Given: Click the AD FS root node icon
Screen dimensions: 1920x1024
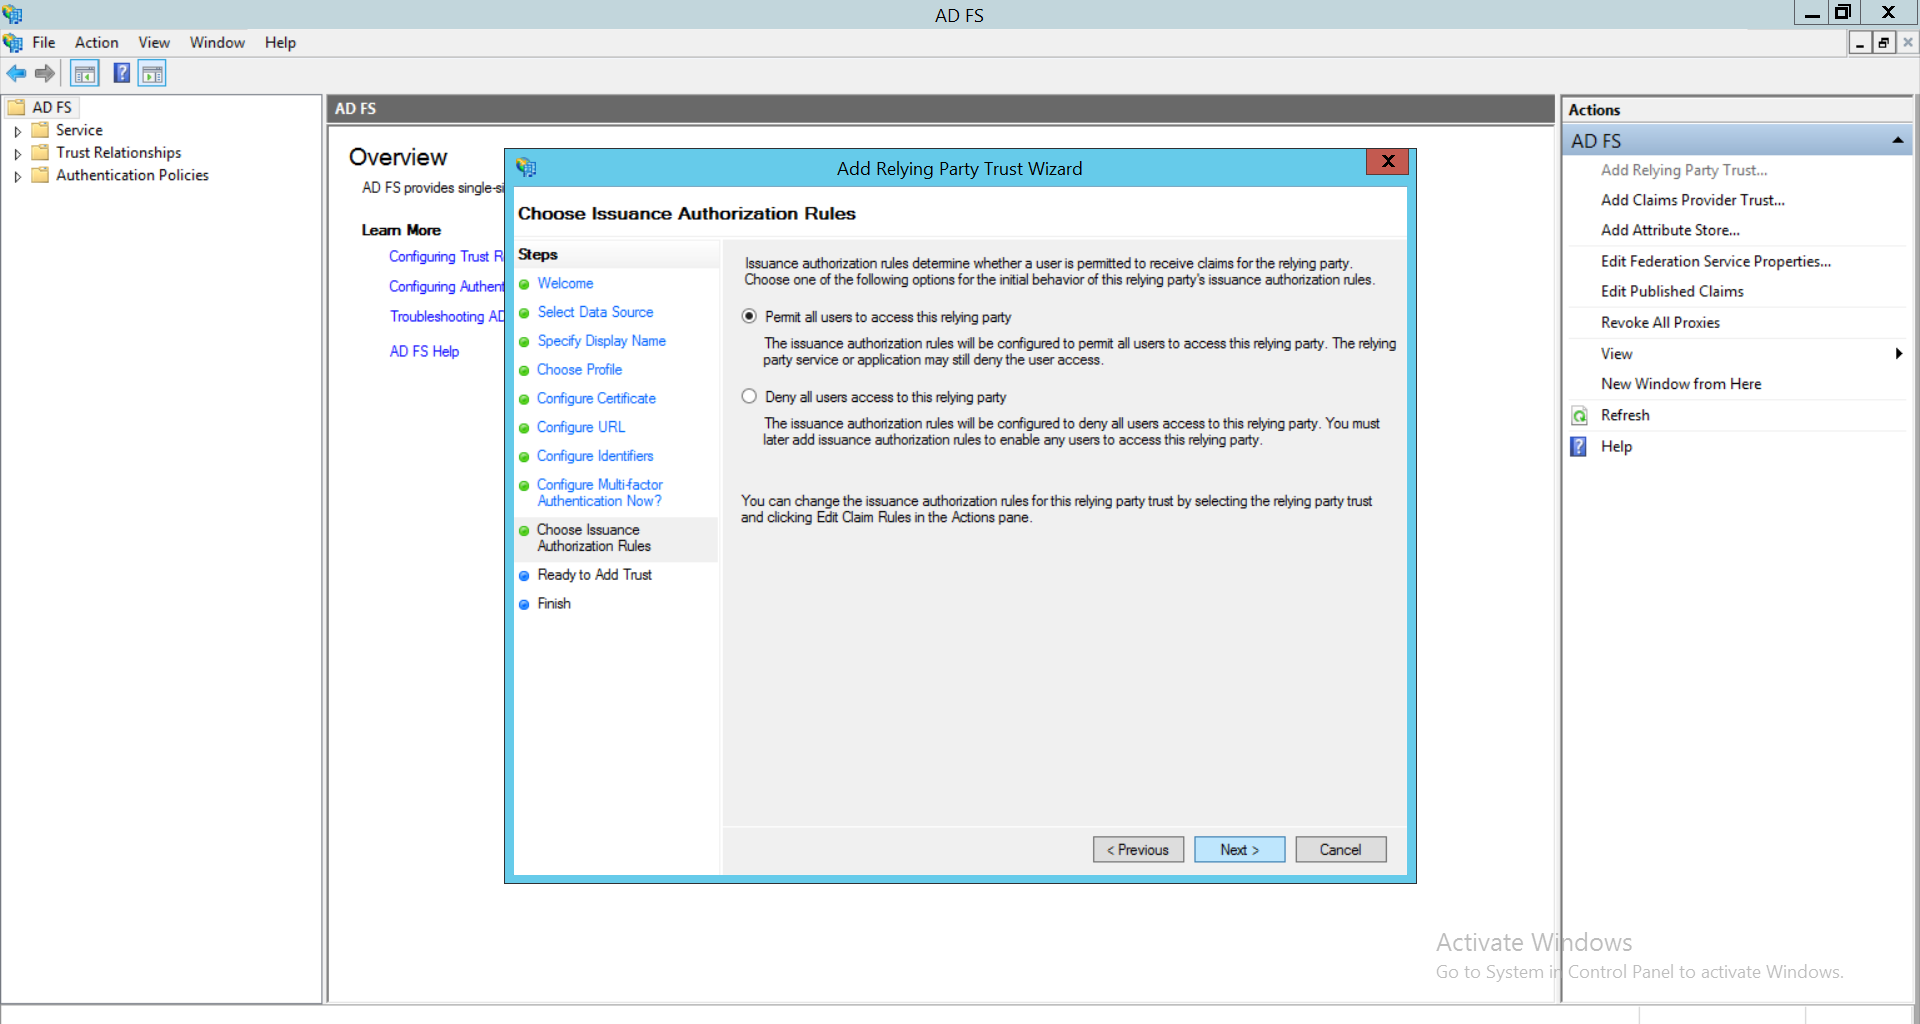Looking at the screenshot, I should click(x=17, y=107).
